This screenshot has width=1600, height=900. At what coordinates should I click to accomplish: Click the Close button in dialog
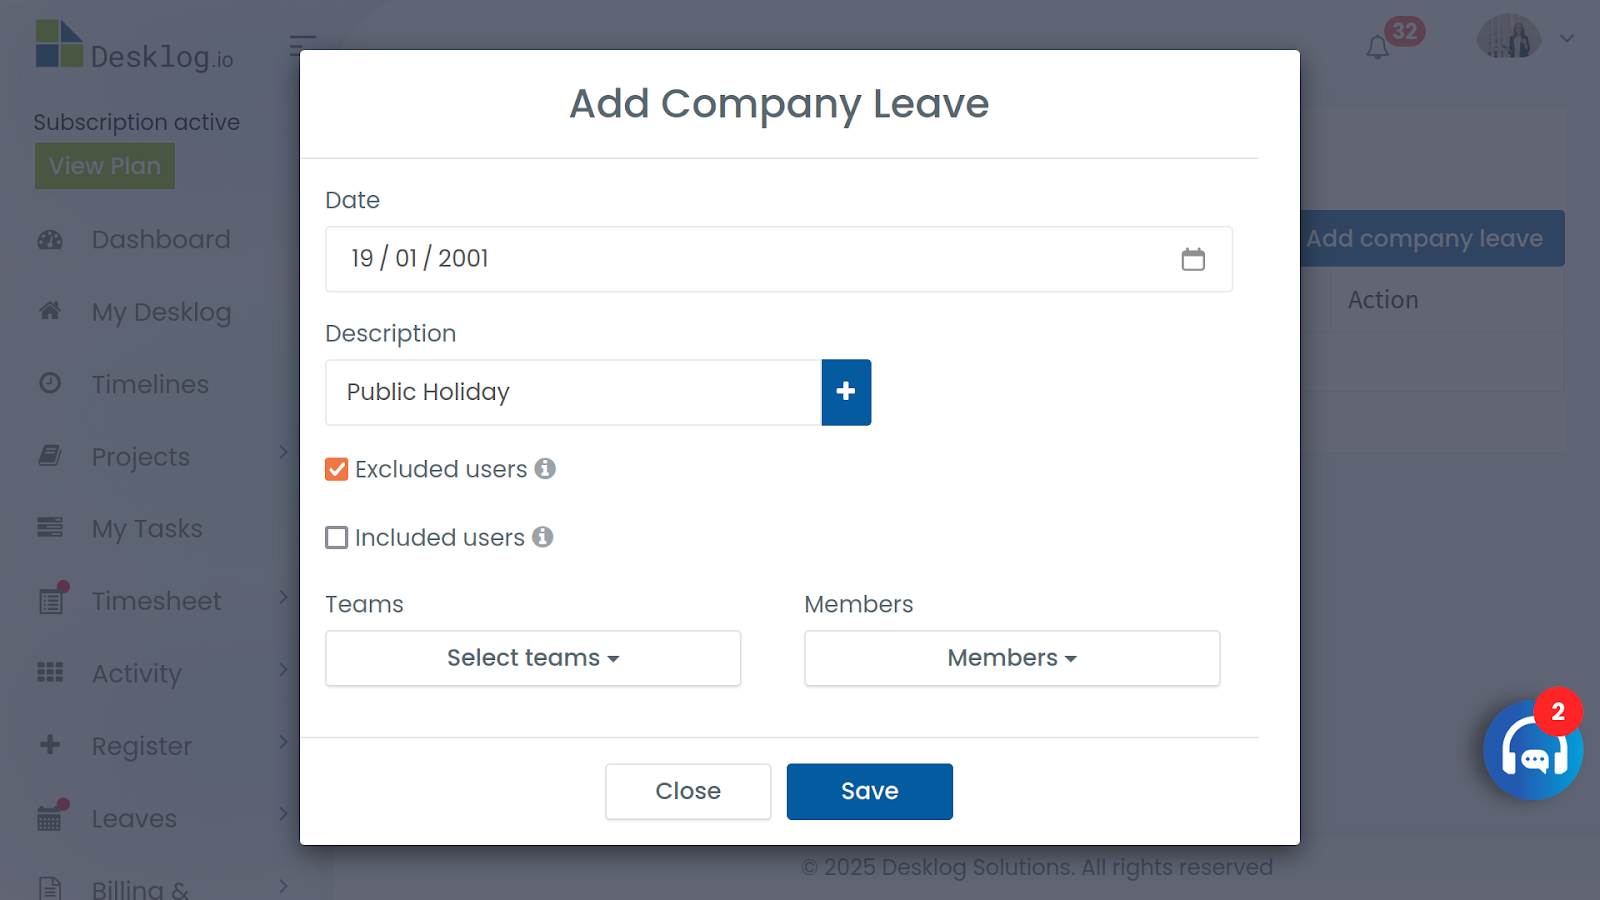tap(688, 791)
